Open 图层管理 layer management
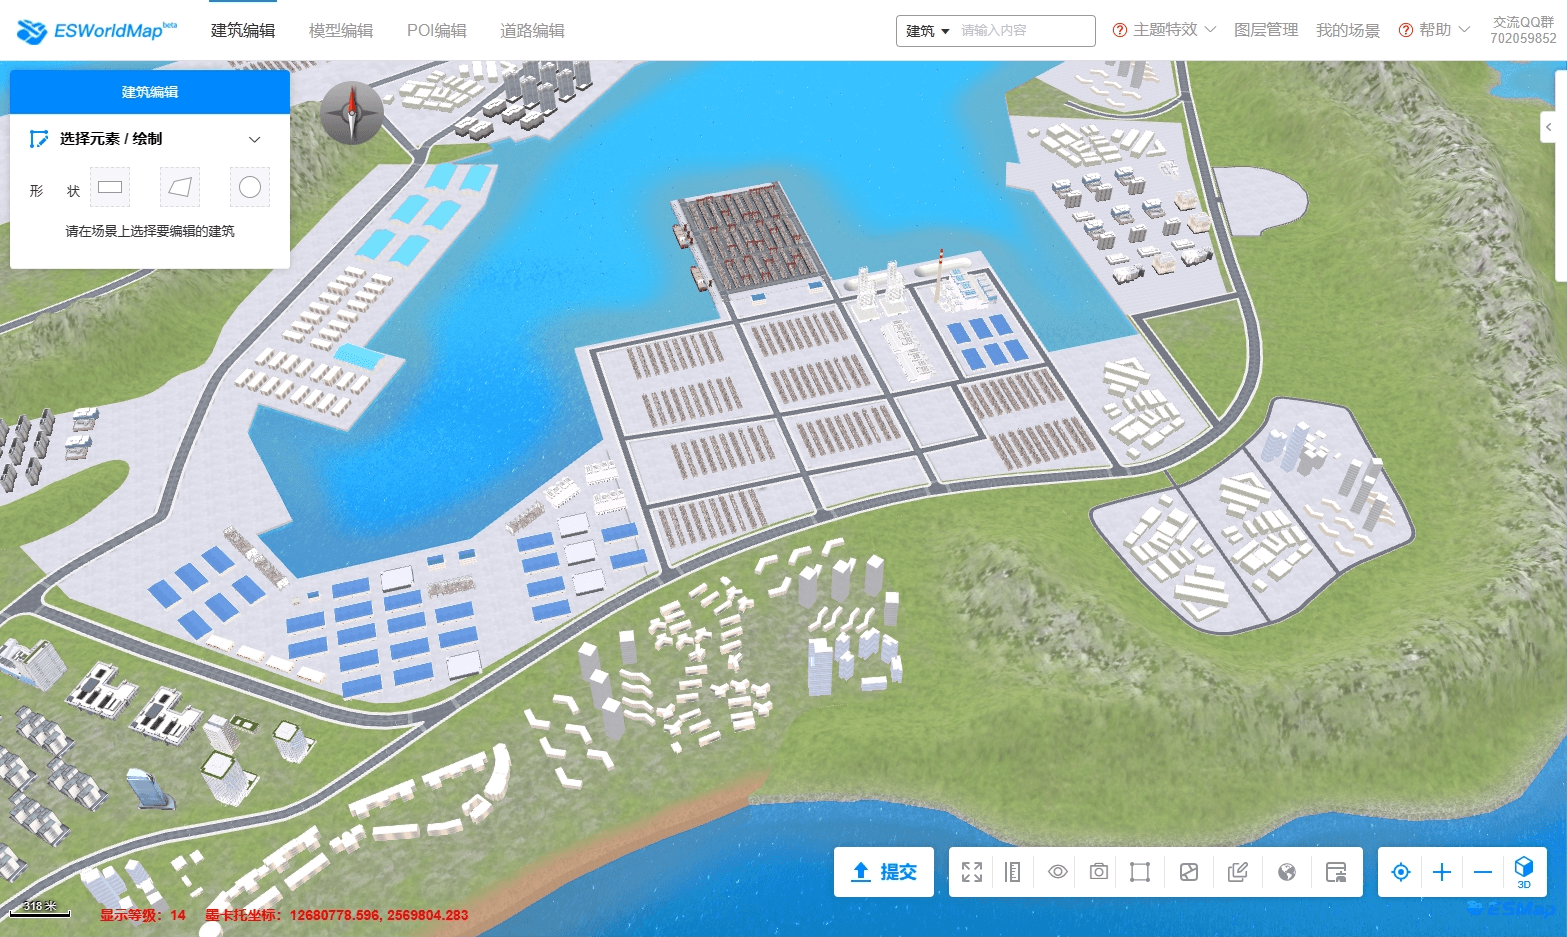This screenshot has width=1567, height=937. pyautogui.click(x=1265, y=30)
